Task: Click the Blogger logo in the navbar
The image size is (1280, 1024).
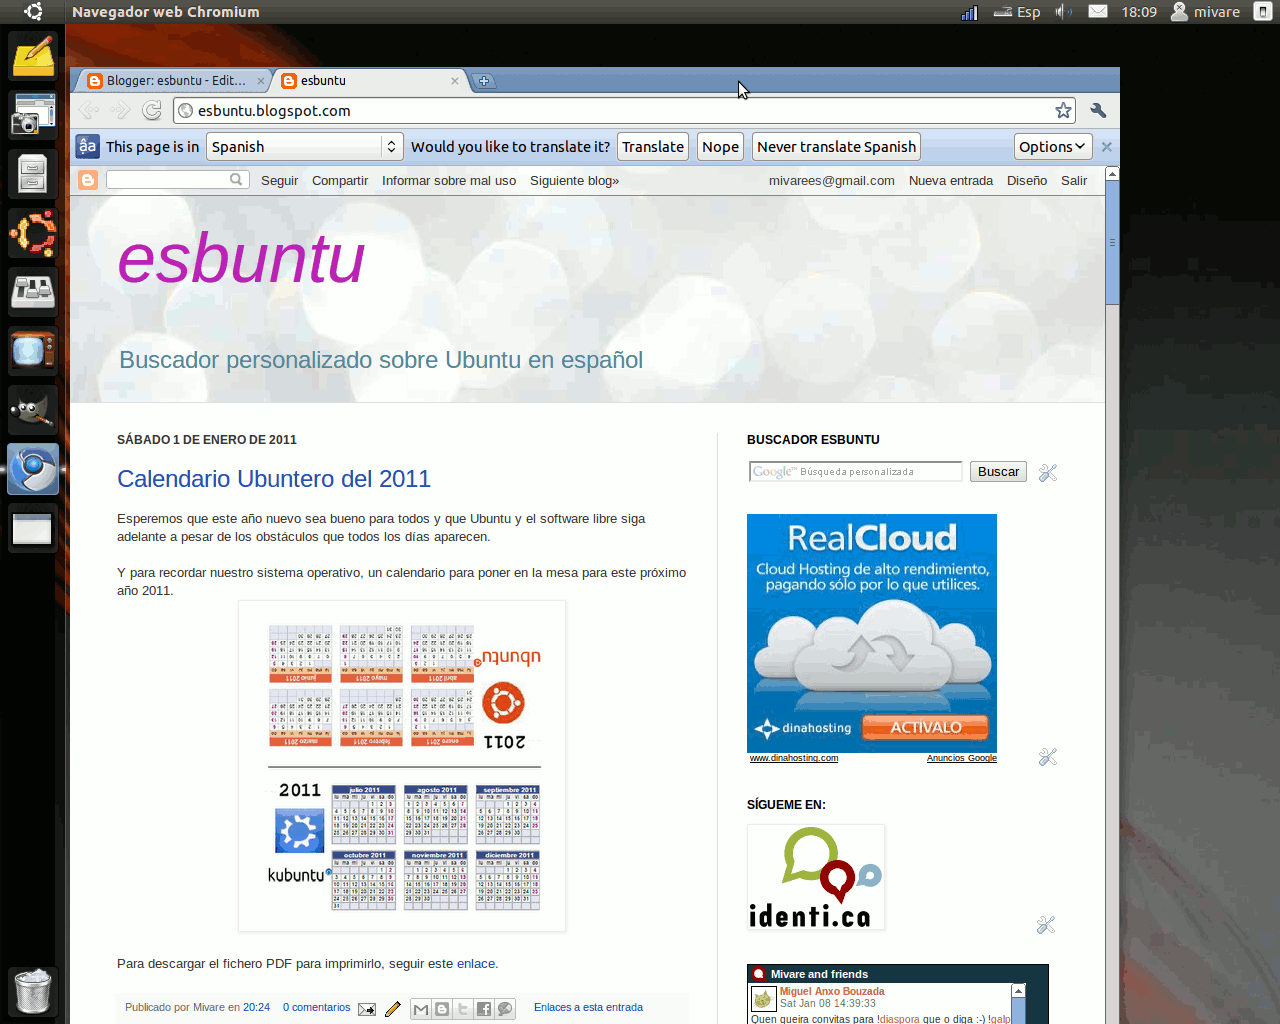Action: click(x=88, y=180)
